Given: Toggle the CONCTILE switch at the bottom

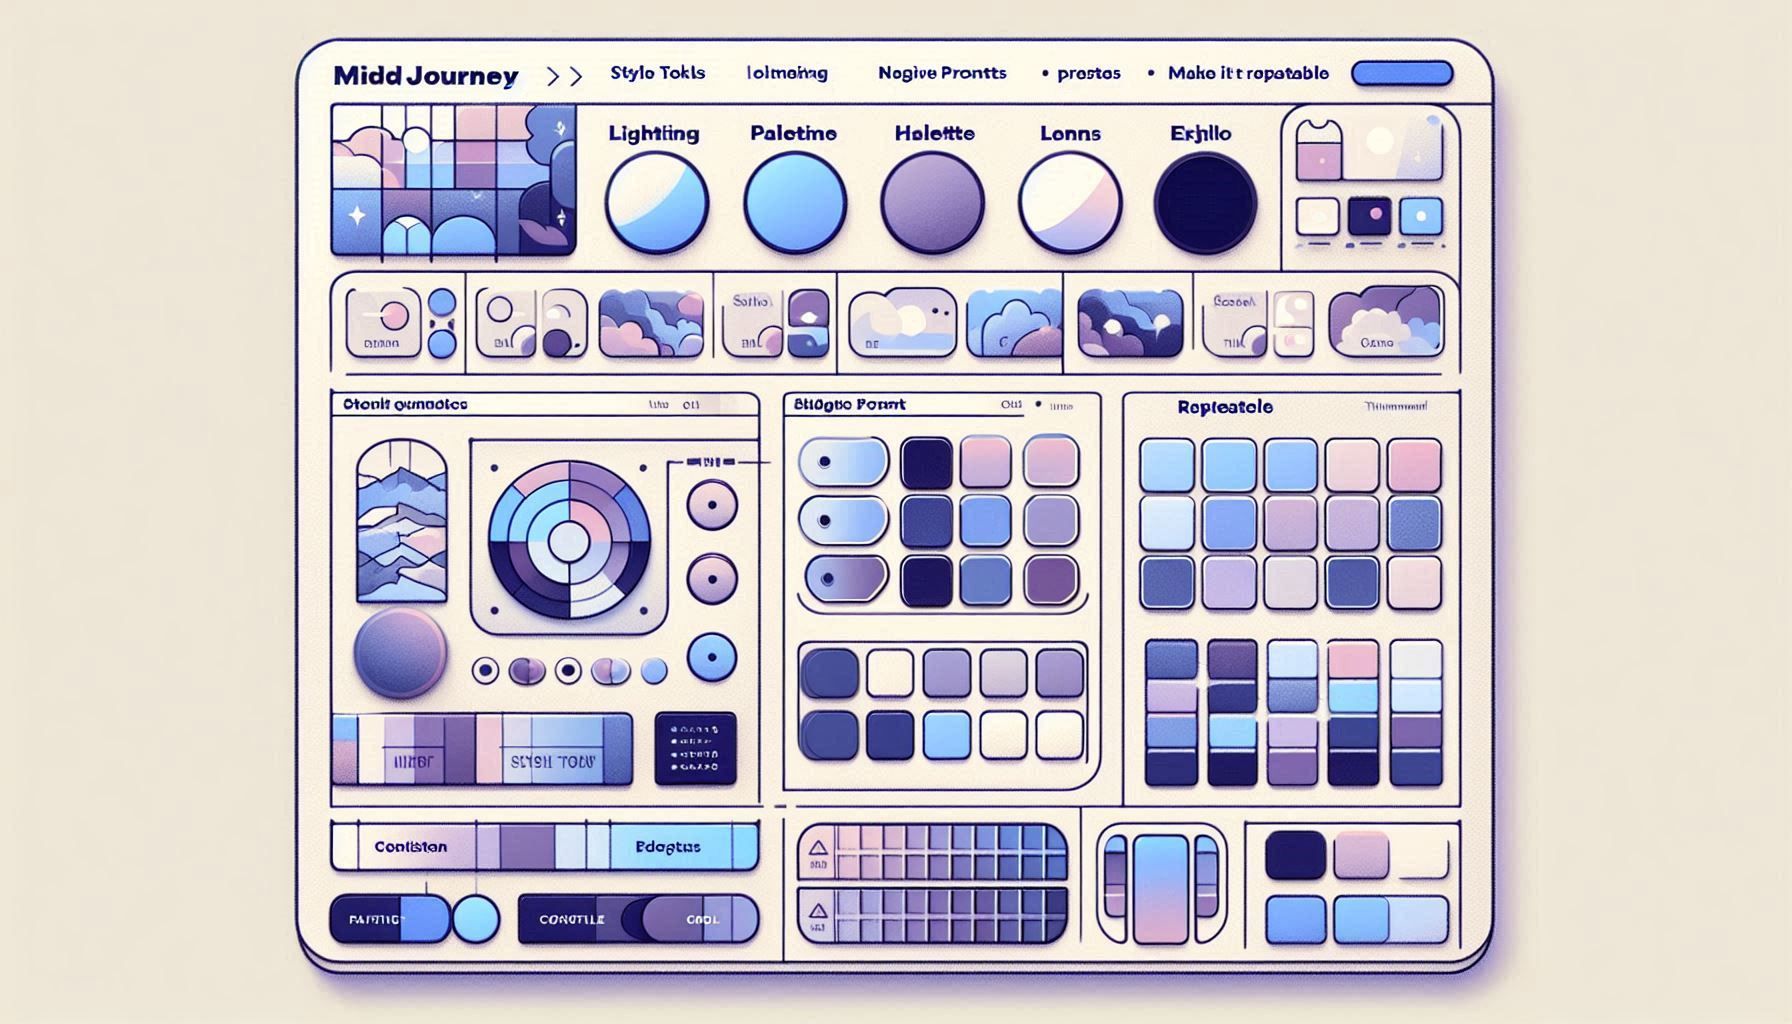Looking at the screenshot, I should (x=637, y=919).
